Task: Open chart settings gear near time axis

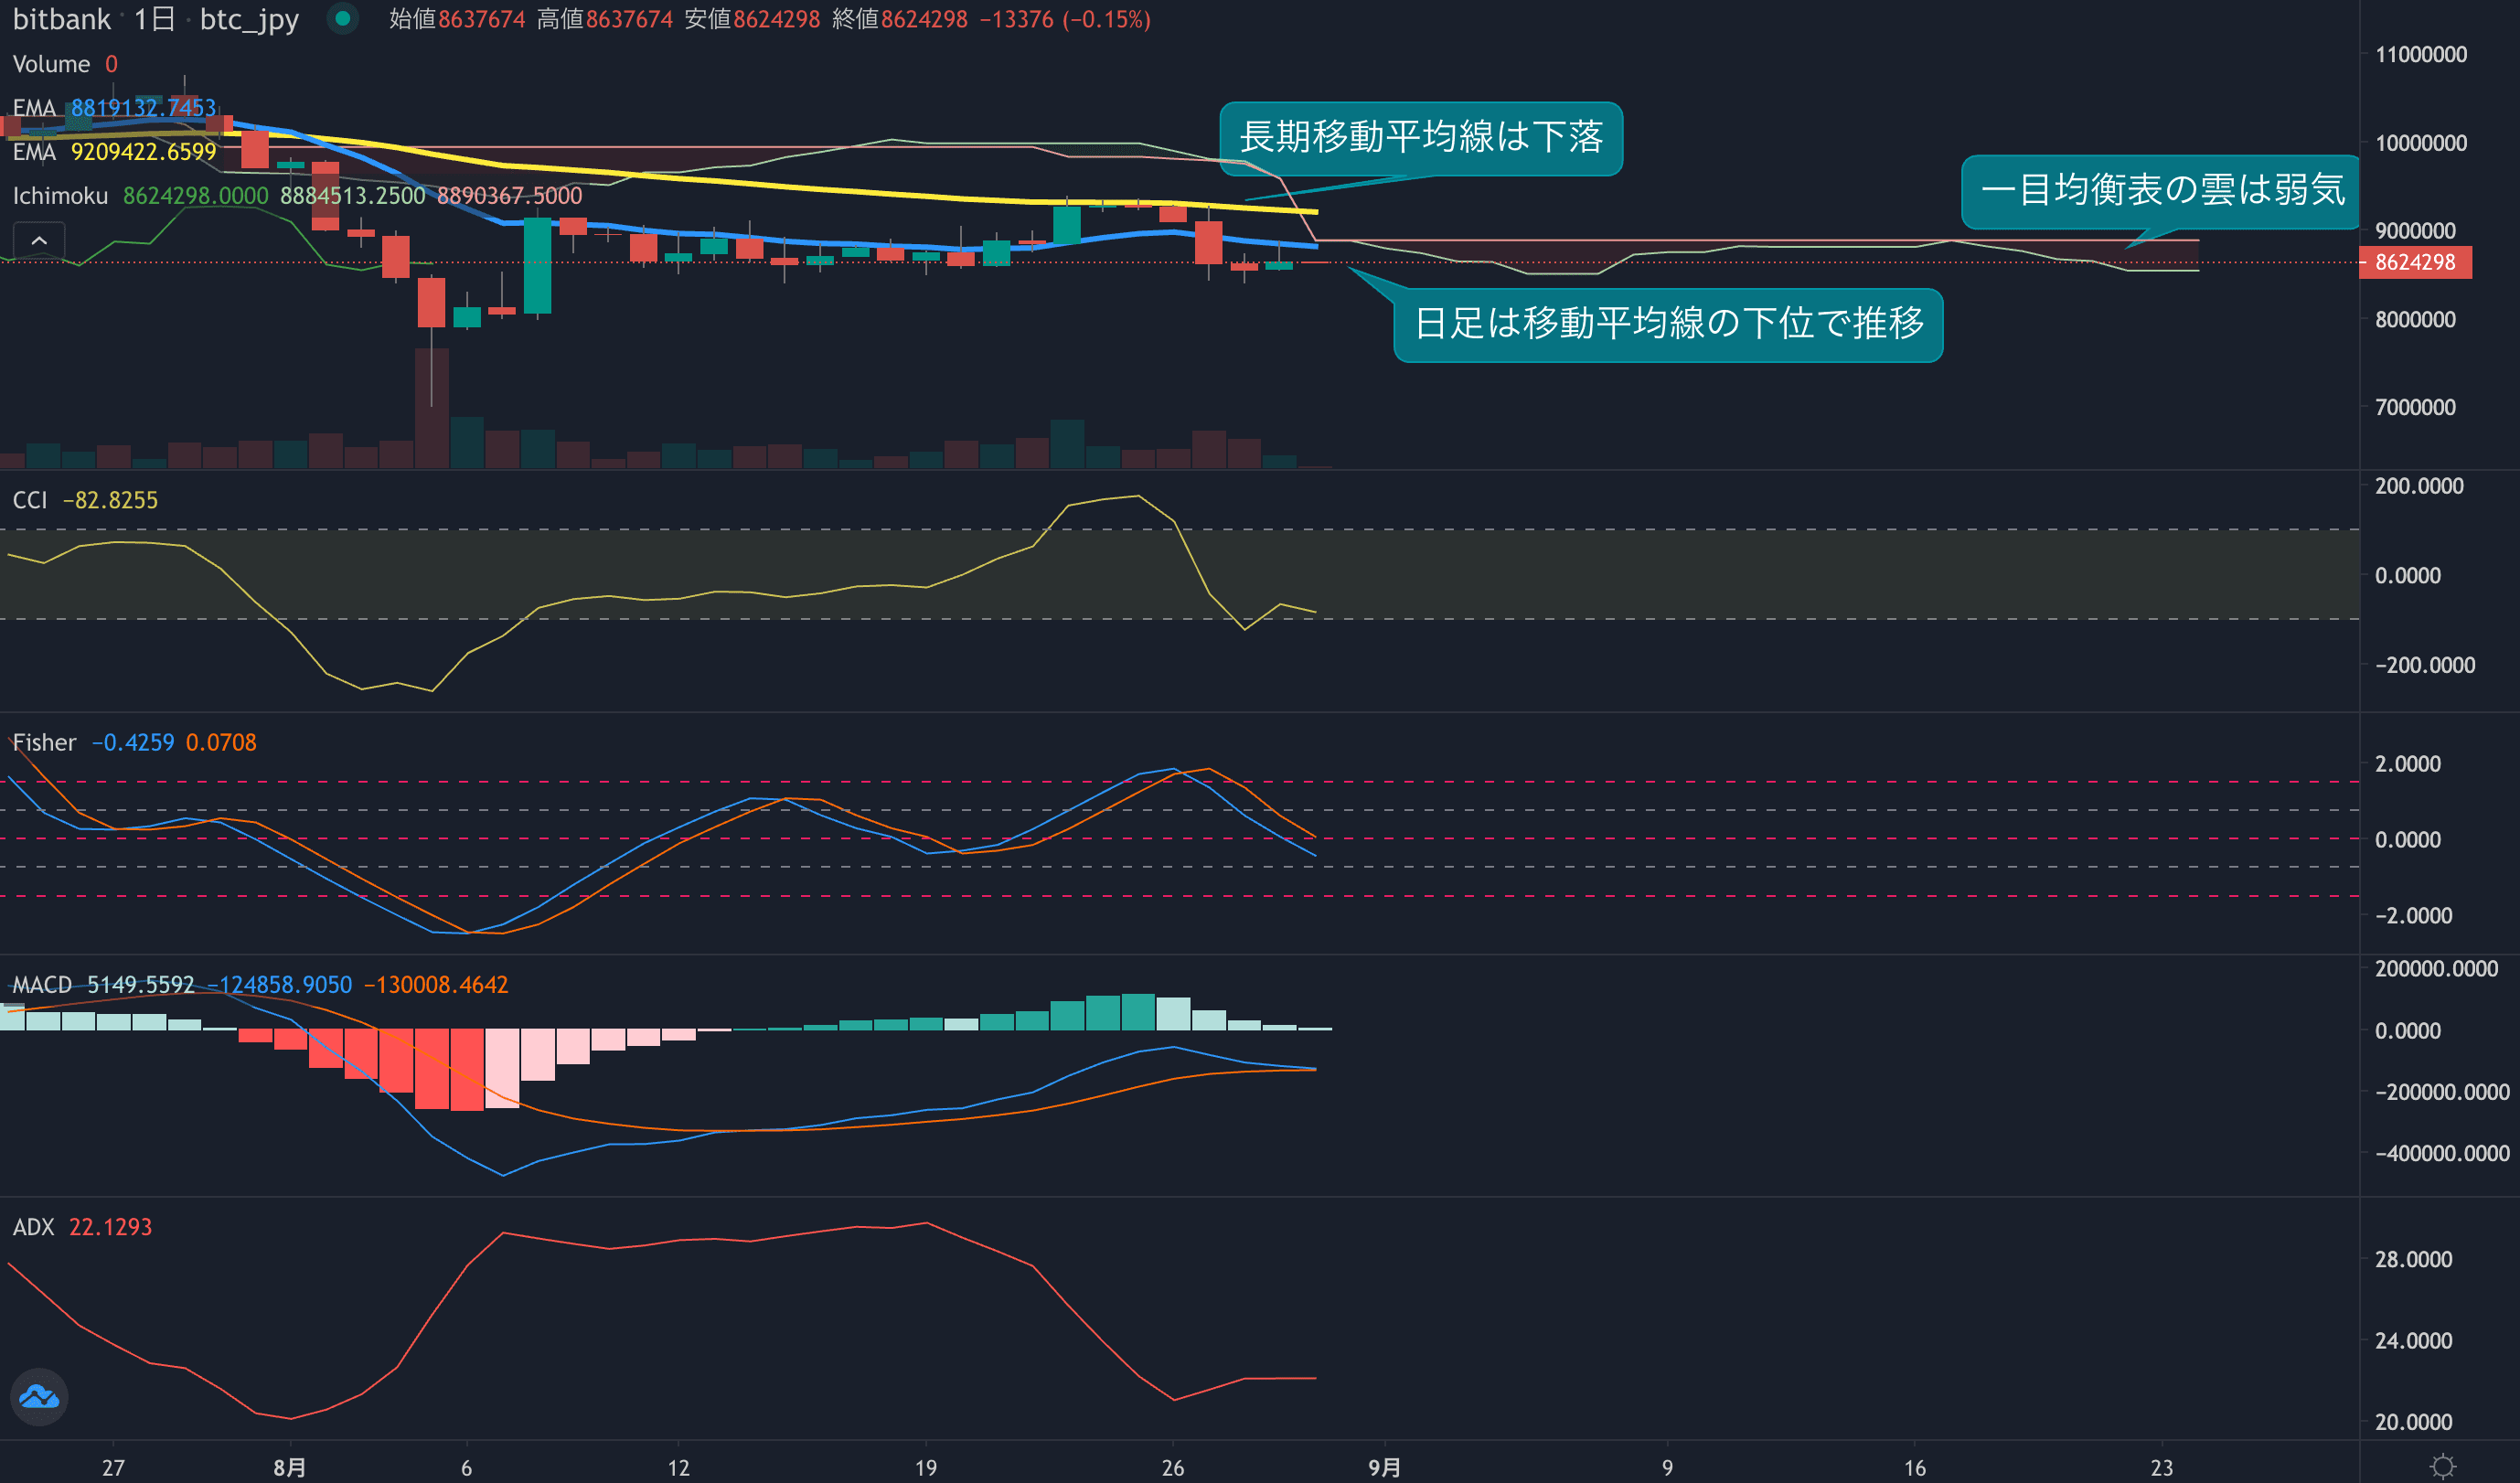Action: click(x=2442, y=1466)
